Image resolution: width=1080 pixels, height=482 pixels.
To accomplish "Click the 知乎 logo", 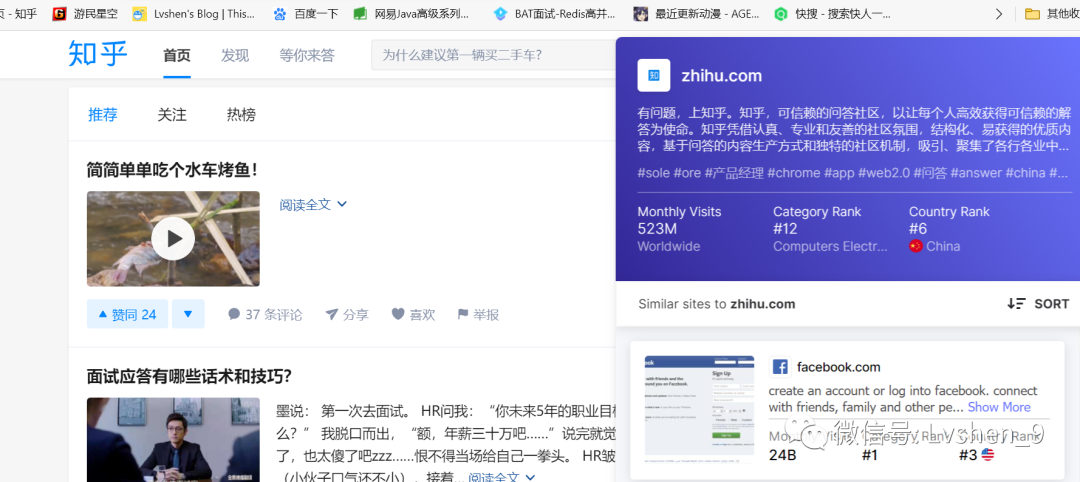I will (98, 54).
